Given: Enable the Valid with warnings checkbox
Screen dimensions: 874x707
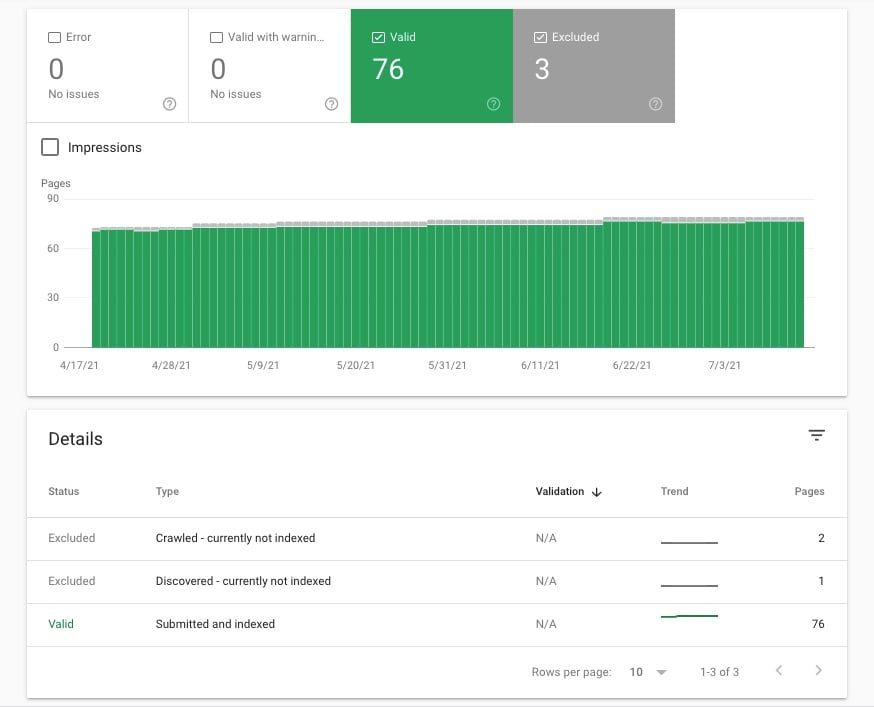Looking at the screenshot, I should pos(217,37).
